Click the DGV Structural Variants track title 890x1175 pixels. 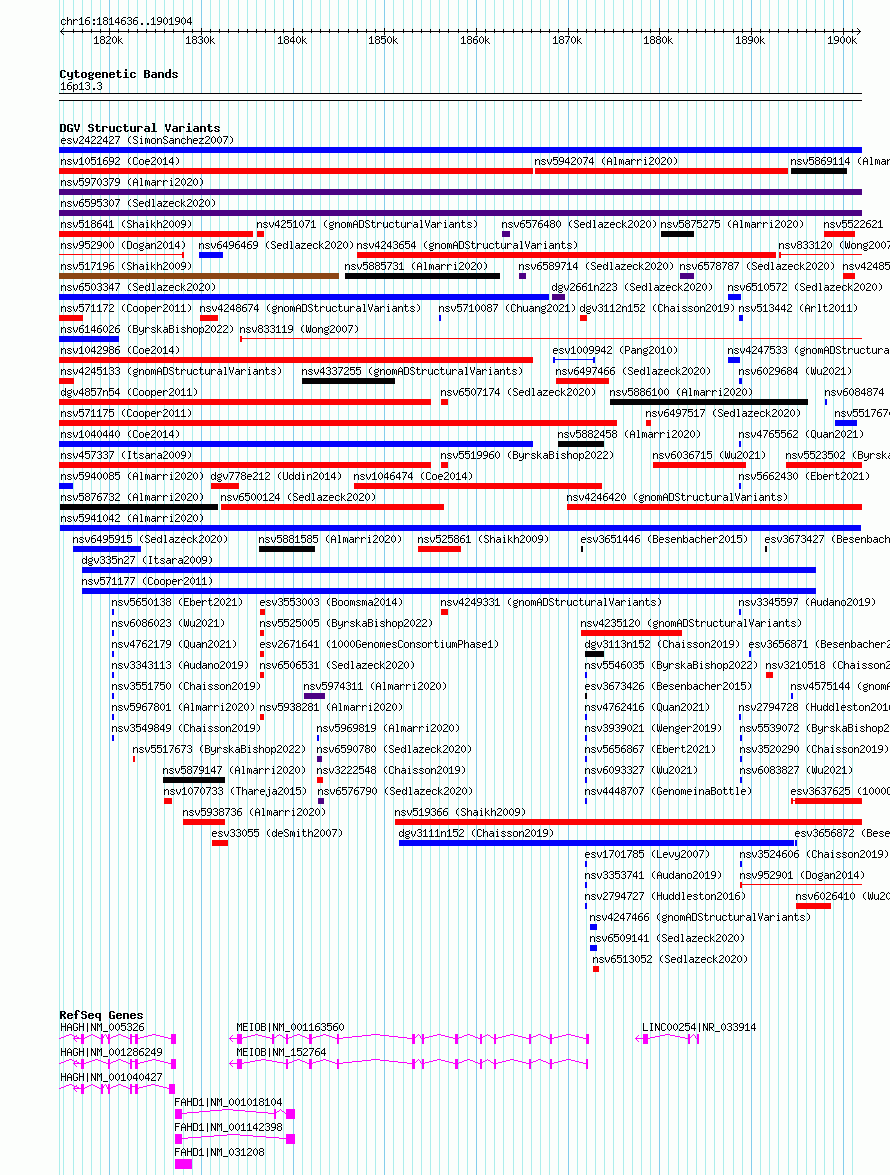coord(140,127)
